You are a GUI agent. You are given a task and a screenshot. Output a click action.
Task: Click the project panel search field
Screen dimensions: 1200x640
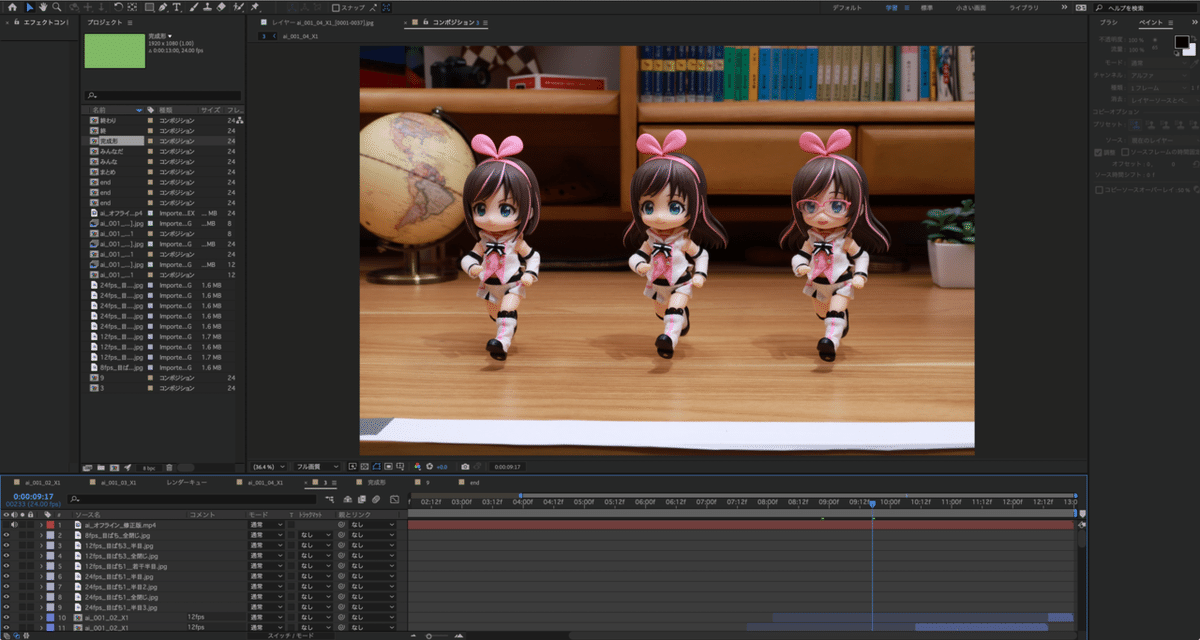(162, 96)
